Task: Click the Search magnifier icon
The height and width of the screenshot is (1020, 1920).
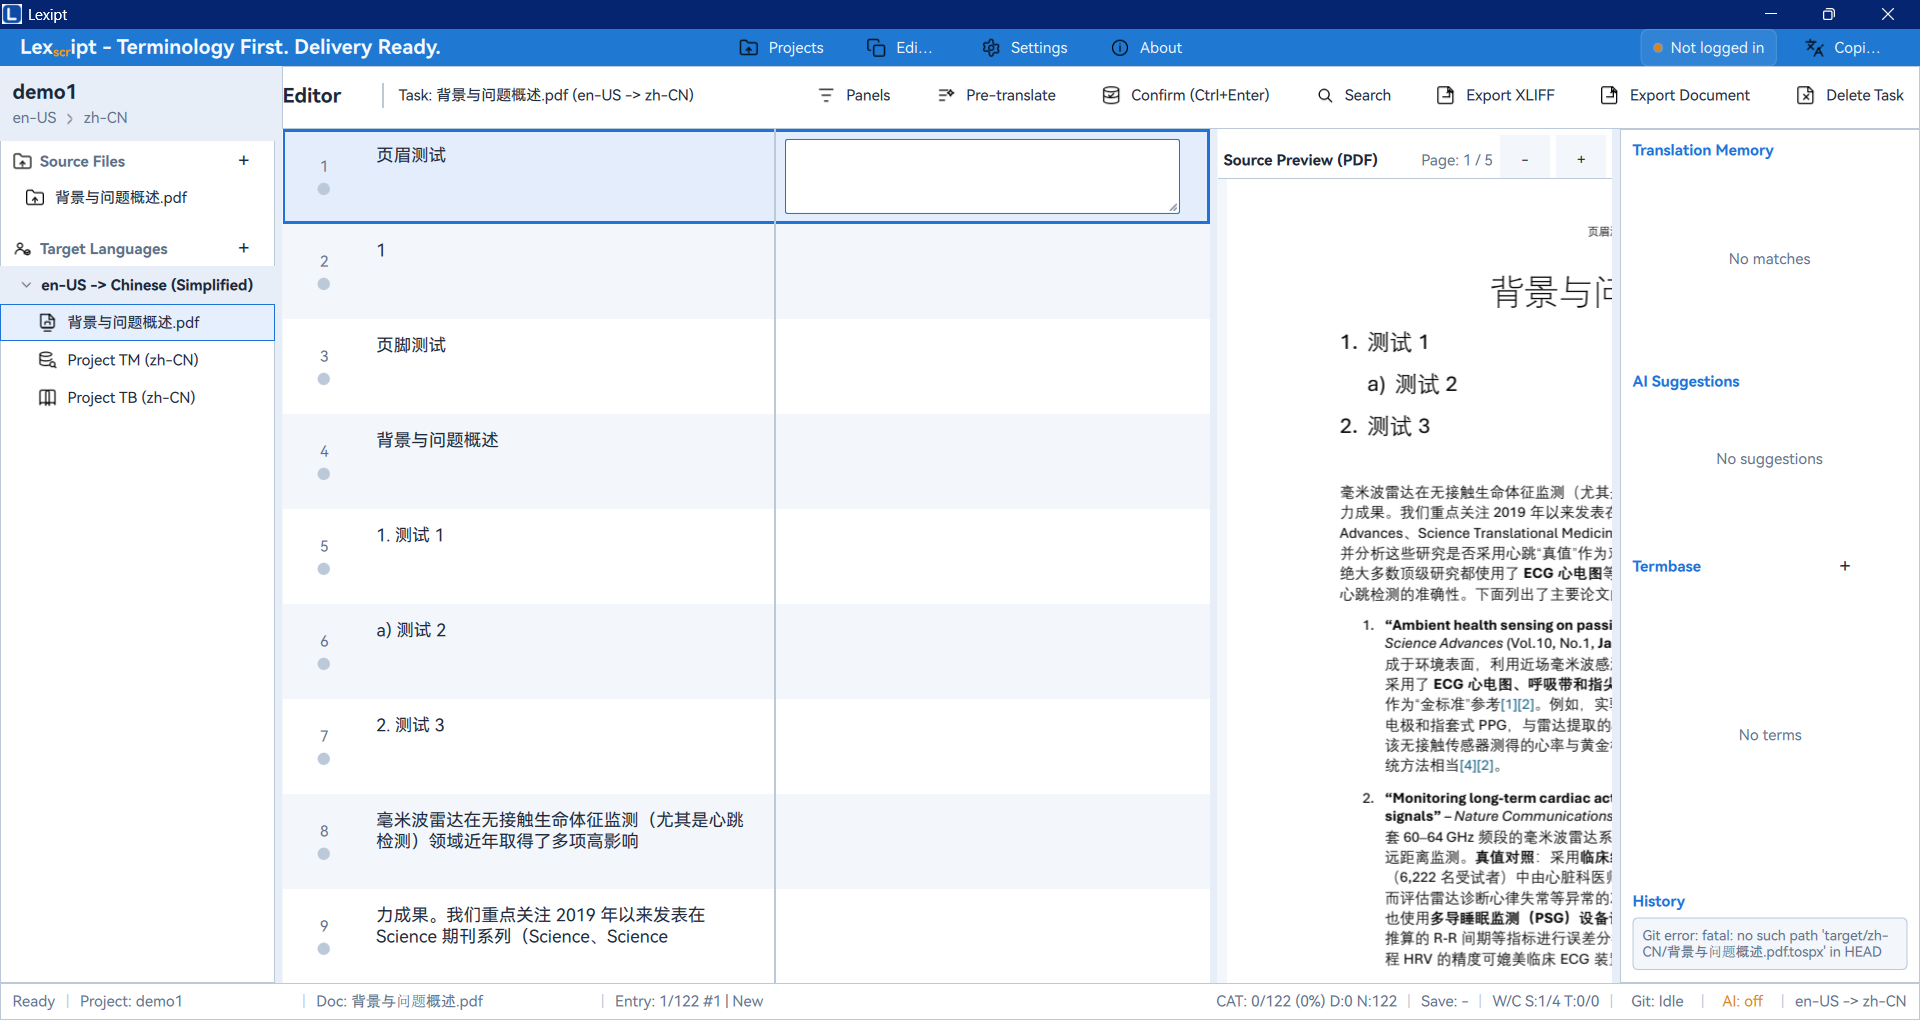Action: (x=1325, y=95)
